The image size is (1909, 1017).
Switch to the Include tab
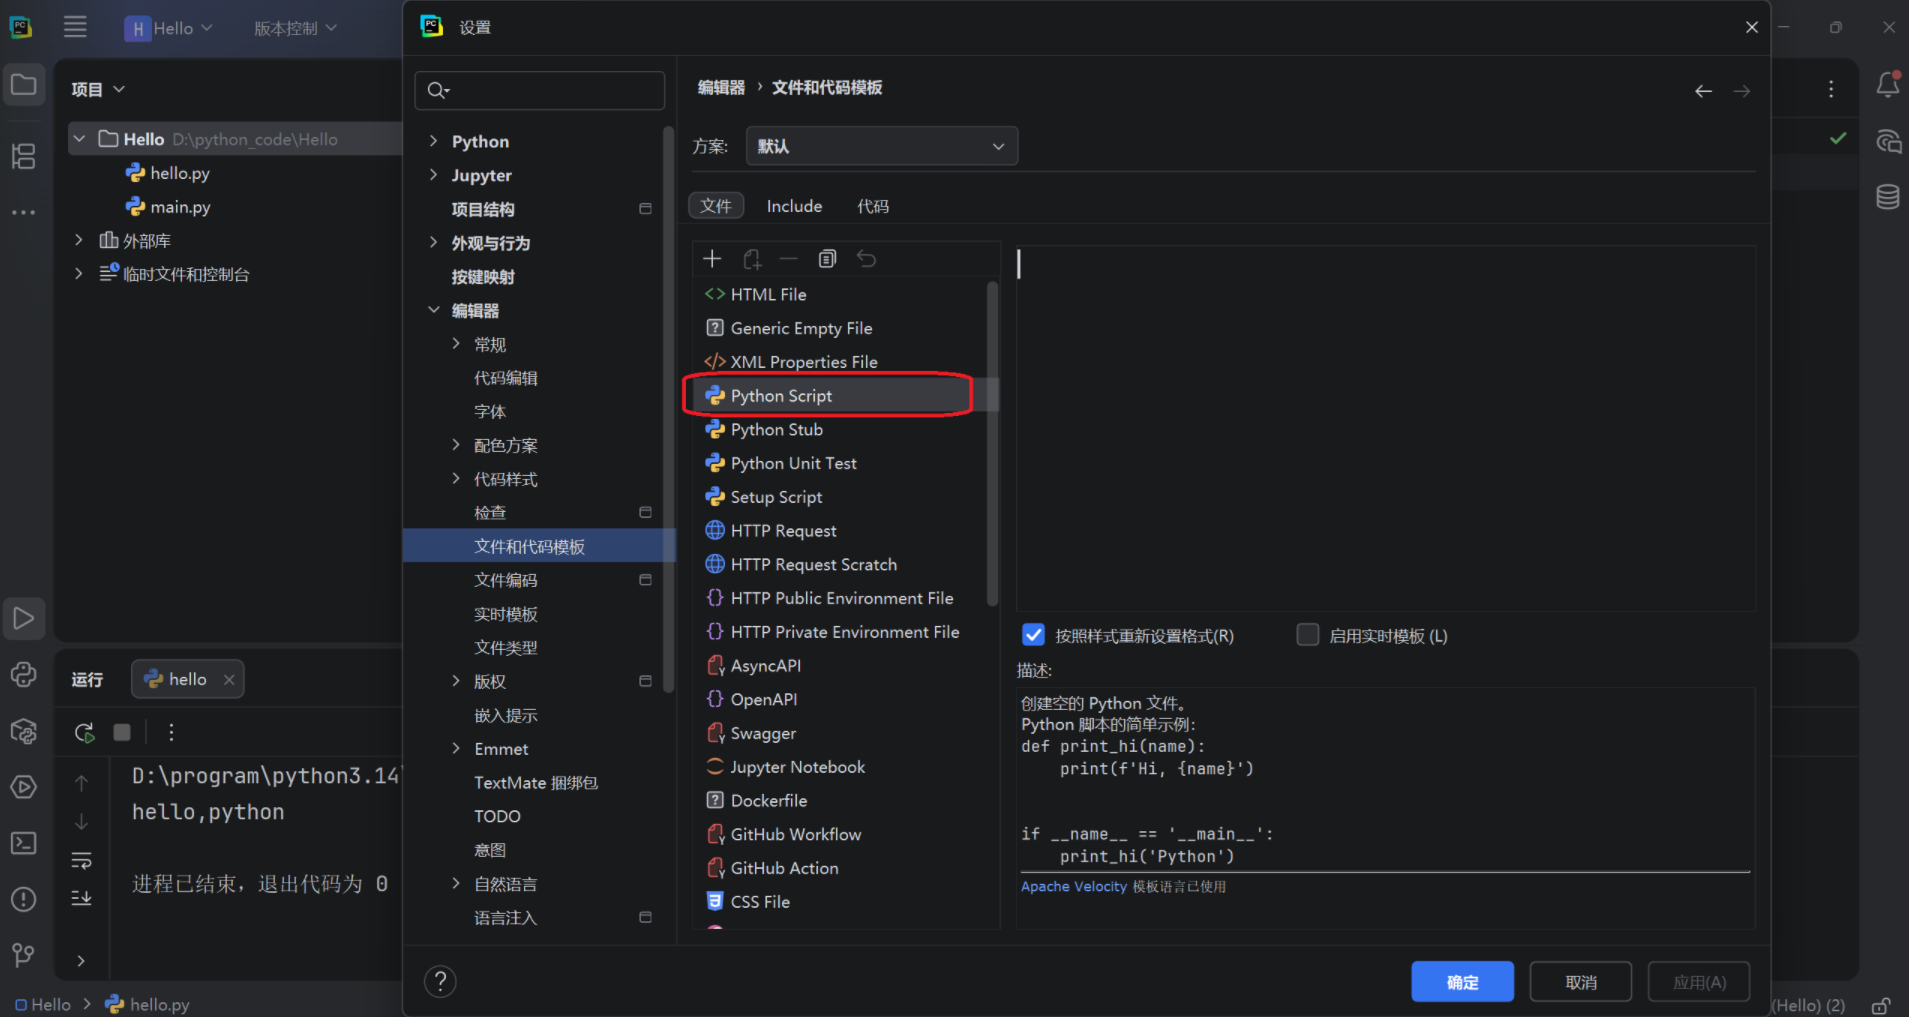[794, 206]
